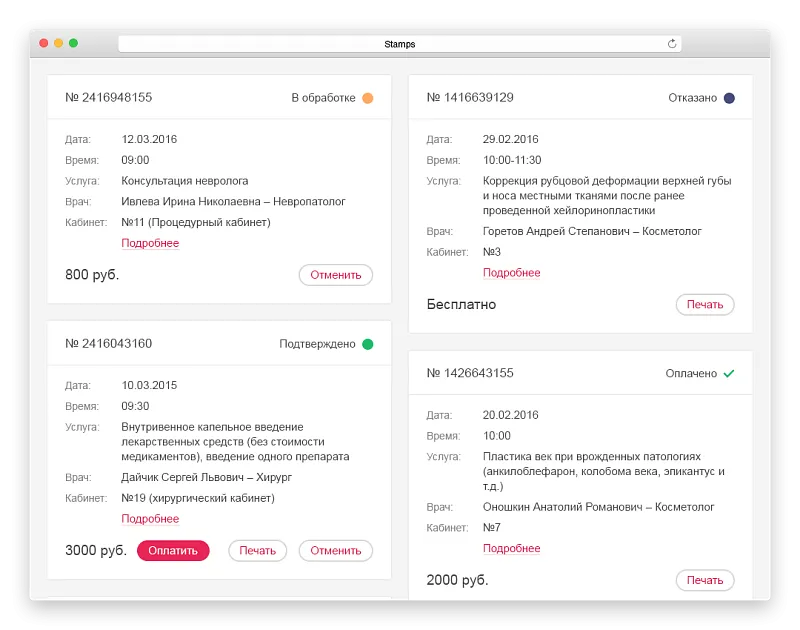The height and width of the screenshot is (630, 800).
Task: Print the 2000 руб. order
Action: (x=704, y=580)
